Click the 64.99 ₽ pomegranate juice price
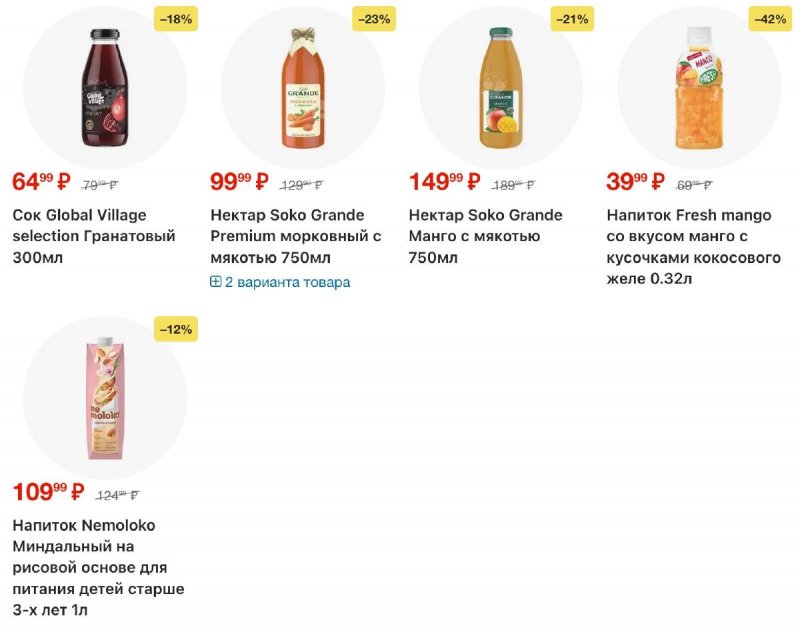Screen dimensions: 800x626 [x=41, y=182]
